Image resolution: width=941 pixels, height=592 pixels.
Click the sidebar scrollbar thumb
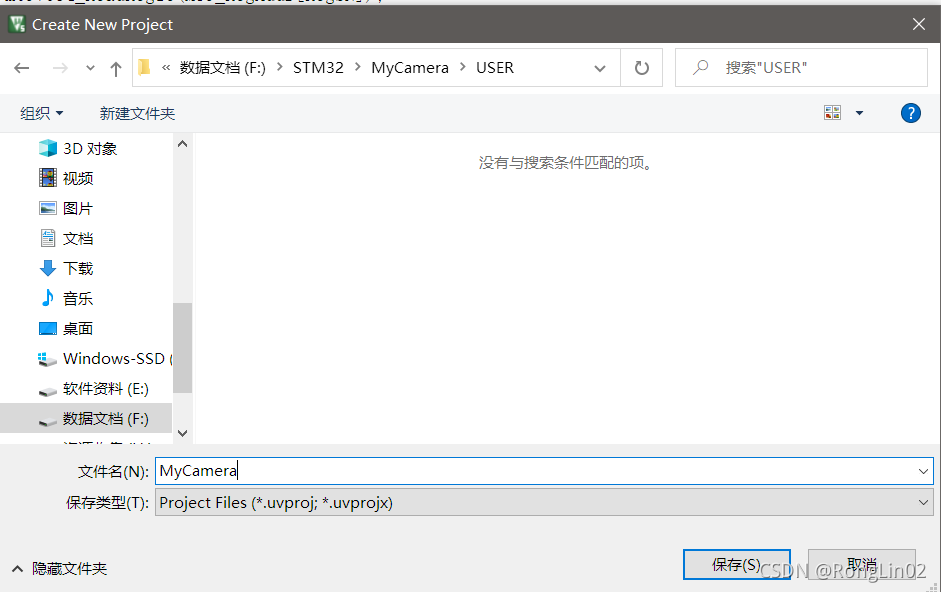[182, 348]
